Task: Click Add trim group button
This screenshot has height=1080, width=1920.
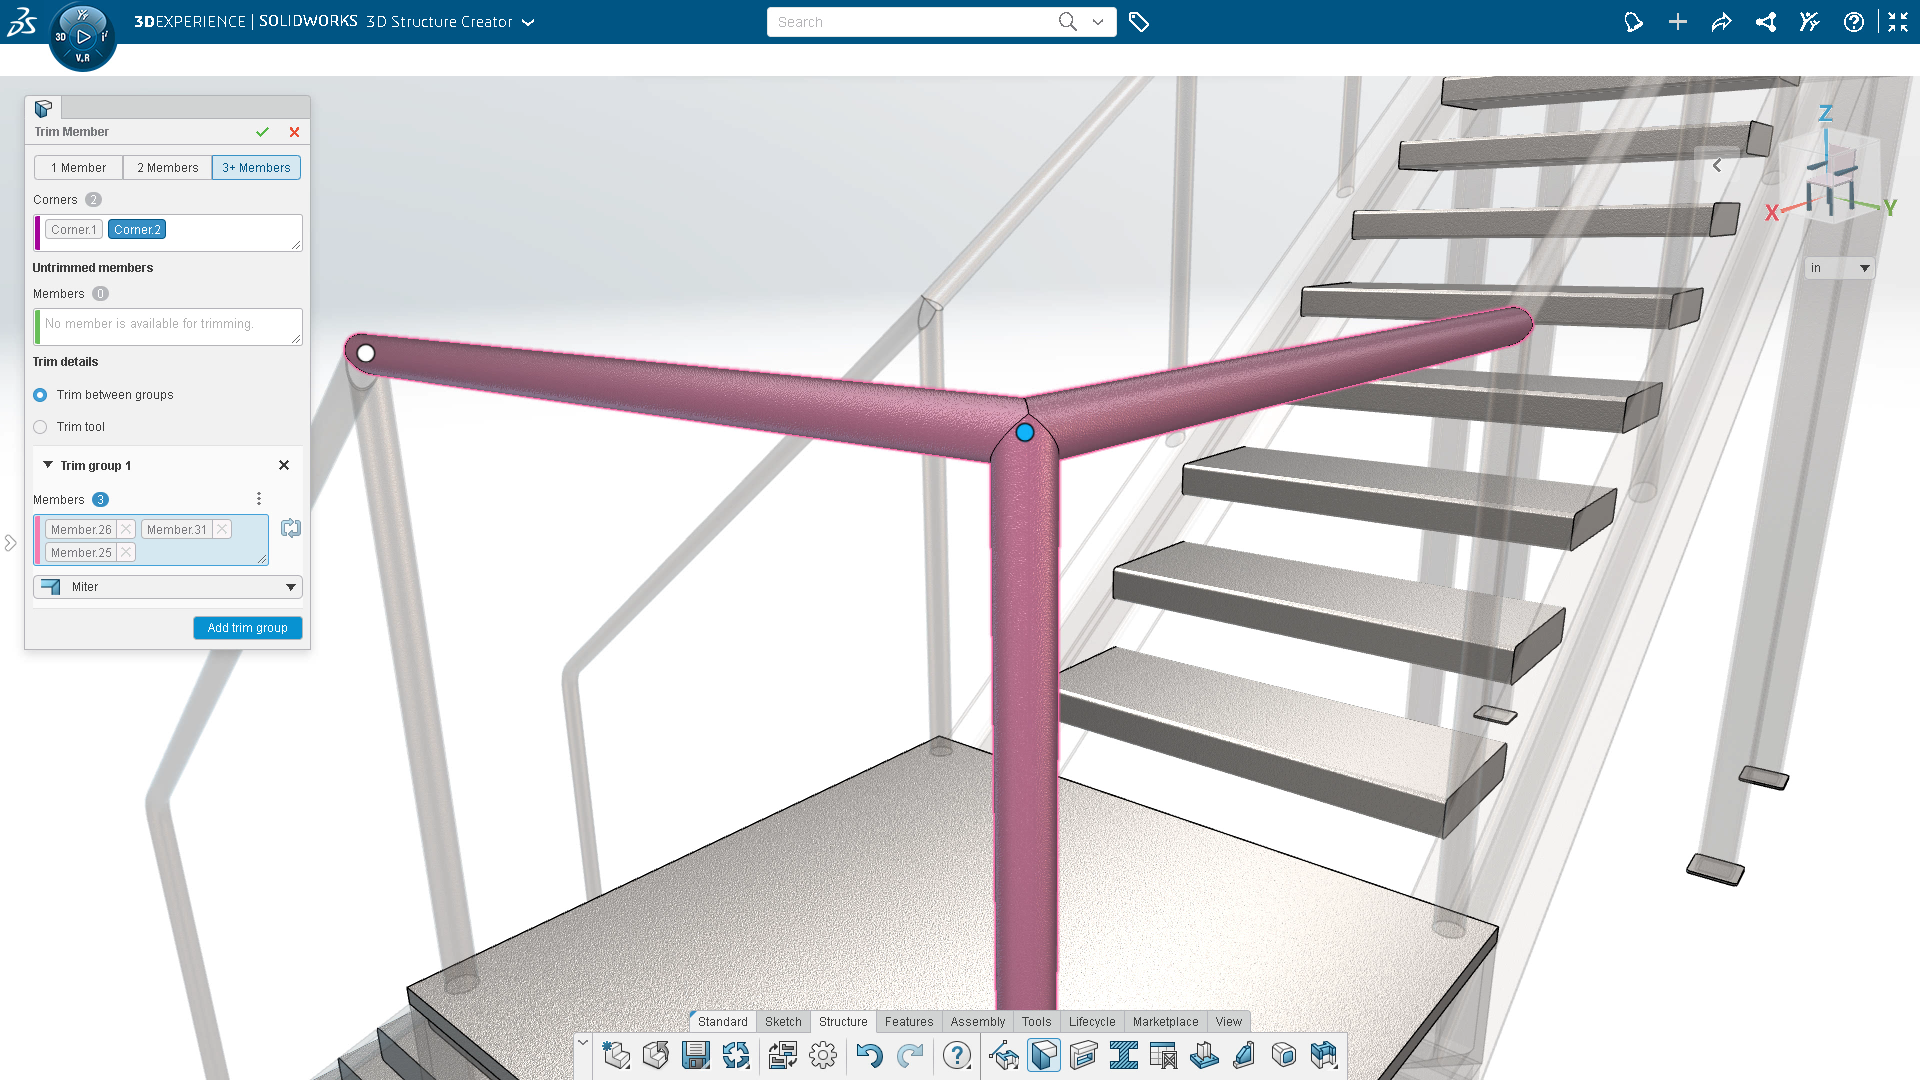Action: pyautogui.click(x=248, y=628)
